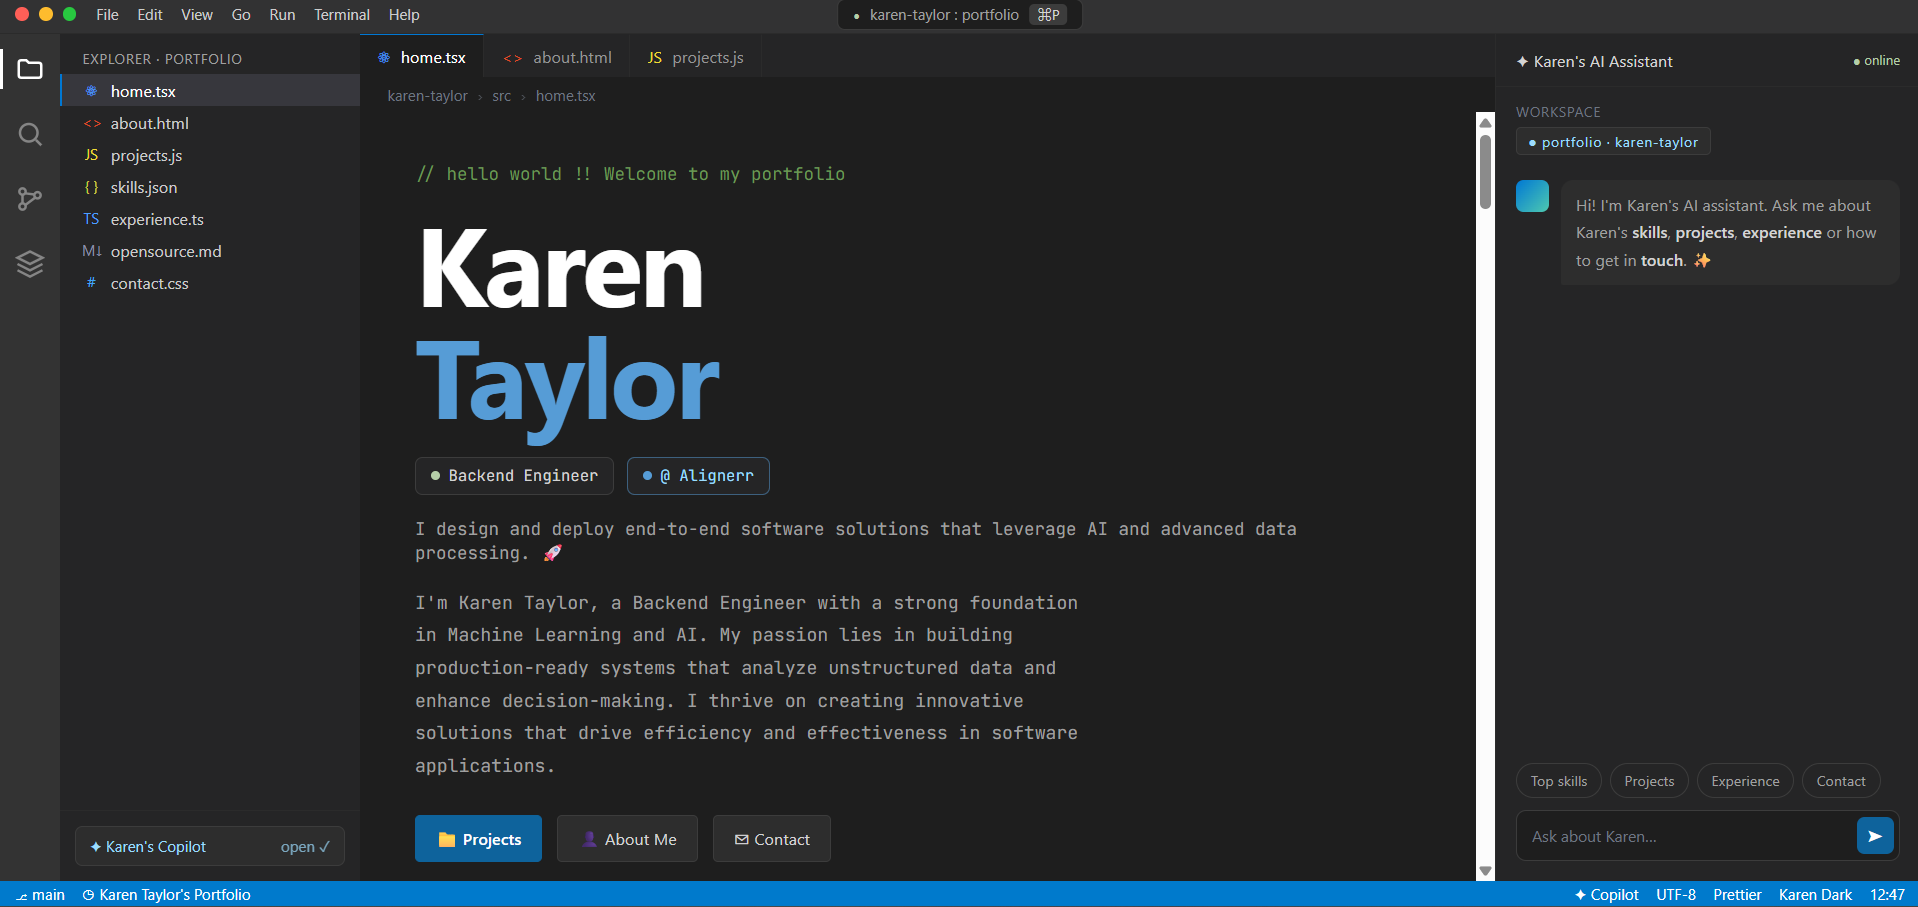The image size is (1918, 907).
Task: Click home.tsx in the breadcrumb
Action: pos(565,96)
